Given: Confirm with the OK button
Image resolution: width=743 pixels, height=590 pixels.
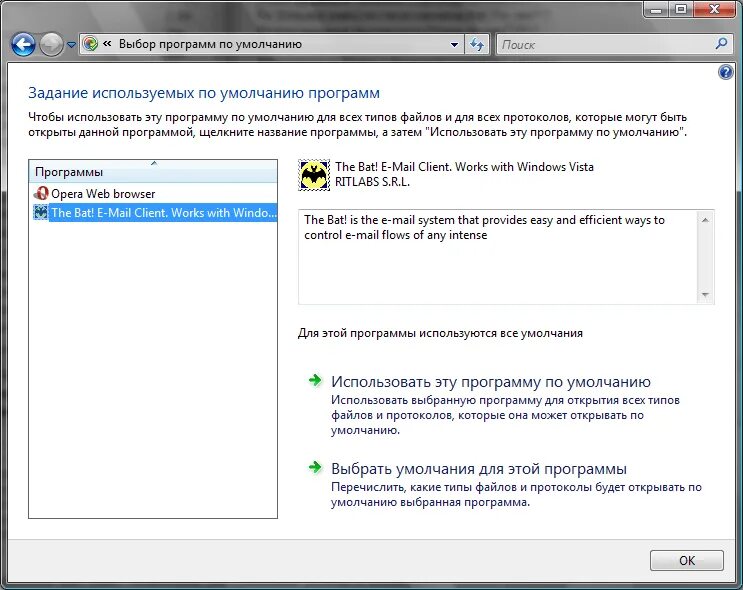Looking at the screenshot, I should pyautogui.click(x=687, y=561).
